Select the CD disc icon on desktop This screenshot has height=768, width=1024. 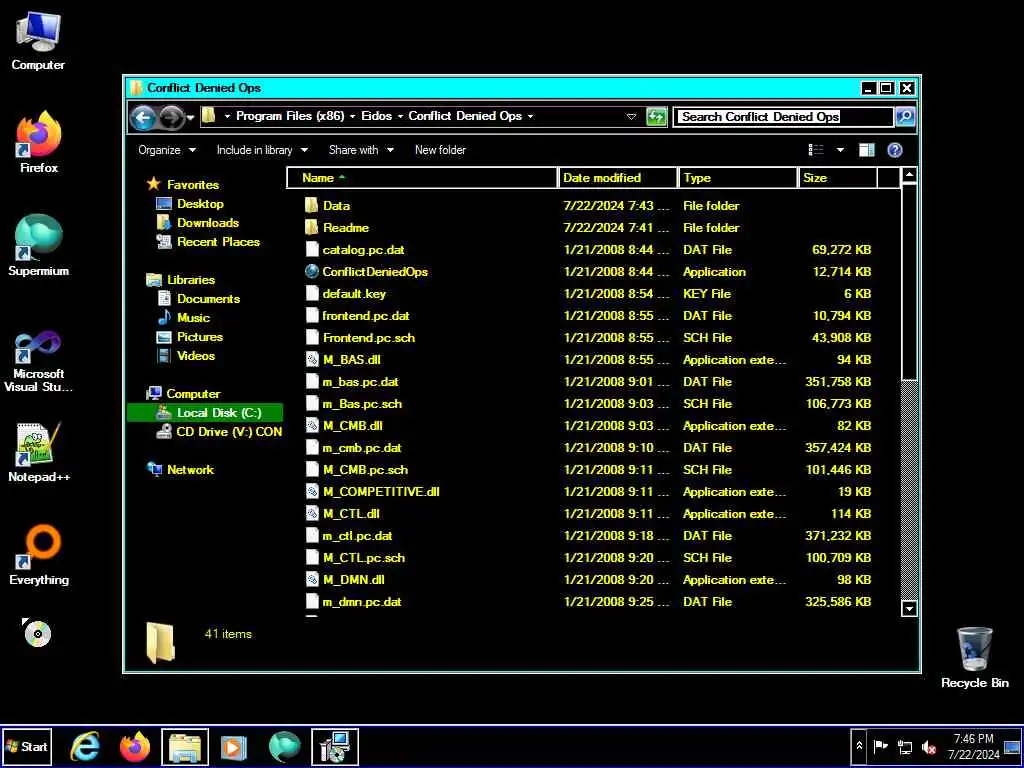[x=37, y=633]
